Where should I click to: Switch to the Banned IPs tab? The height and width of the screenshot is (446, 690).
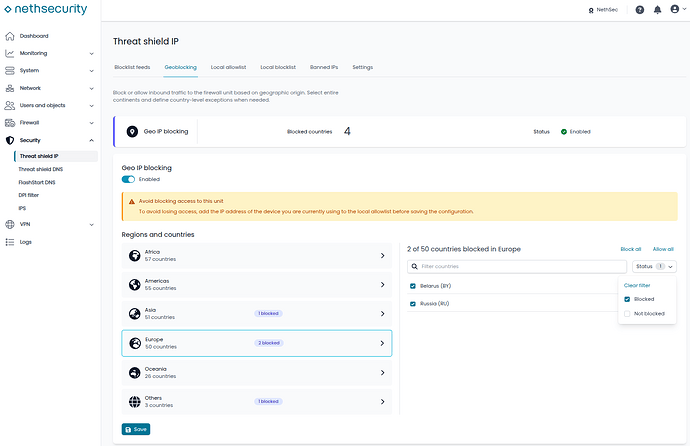click(323, 67)
